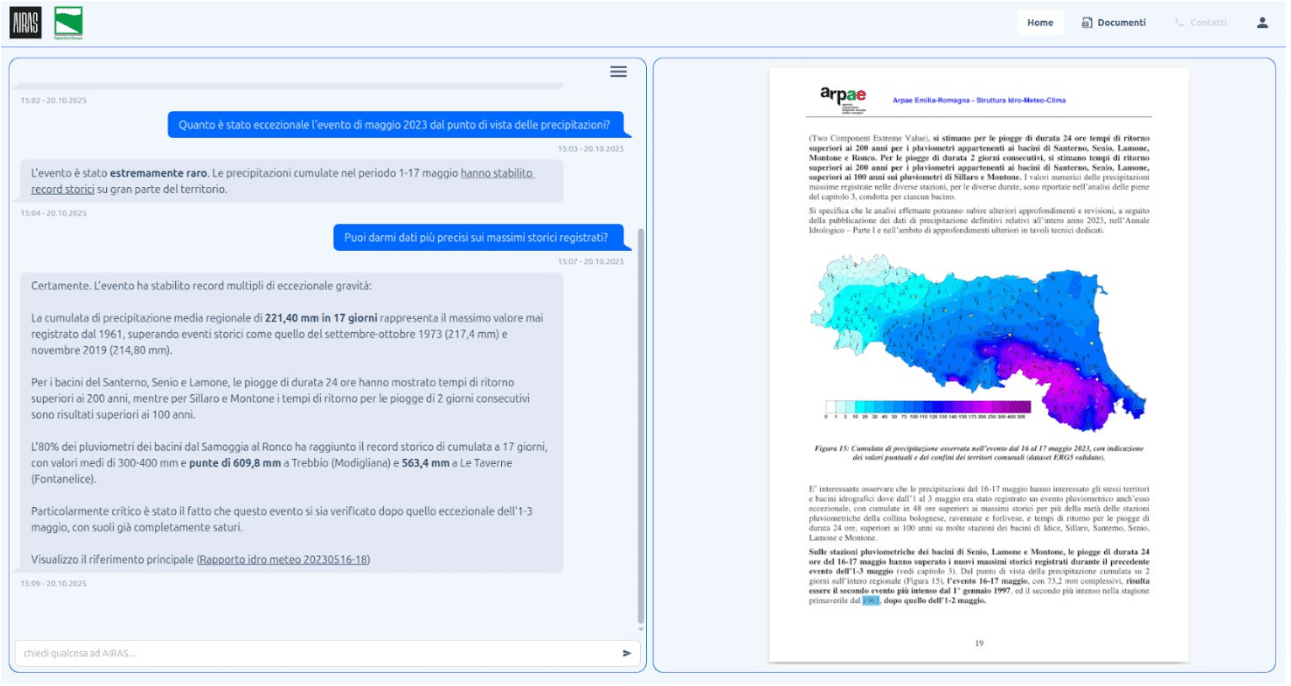Switch to the Home tab
The width and height of the screenshot is (1291, 686).
[x=1040, y=22]
